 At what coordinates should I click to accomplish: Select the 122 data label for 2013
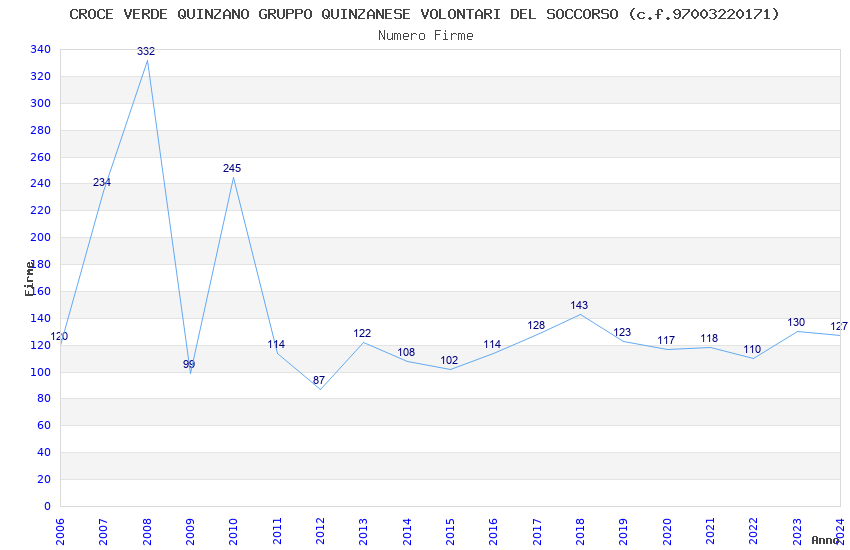[362, 333]
